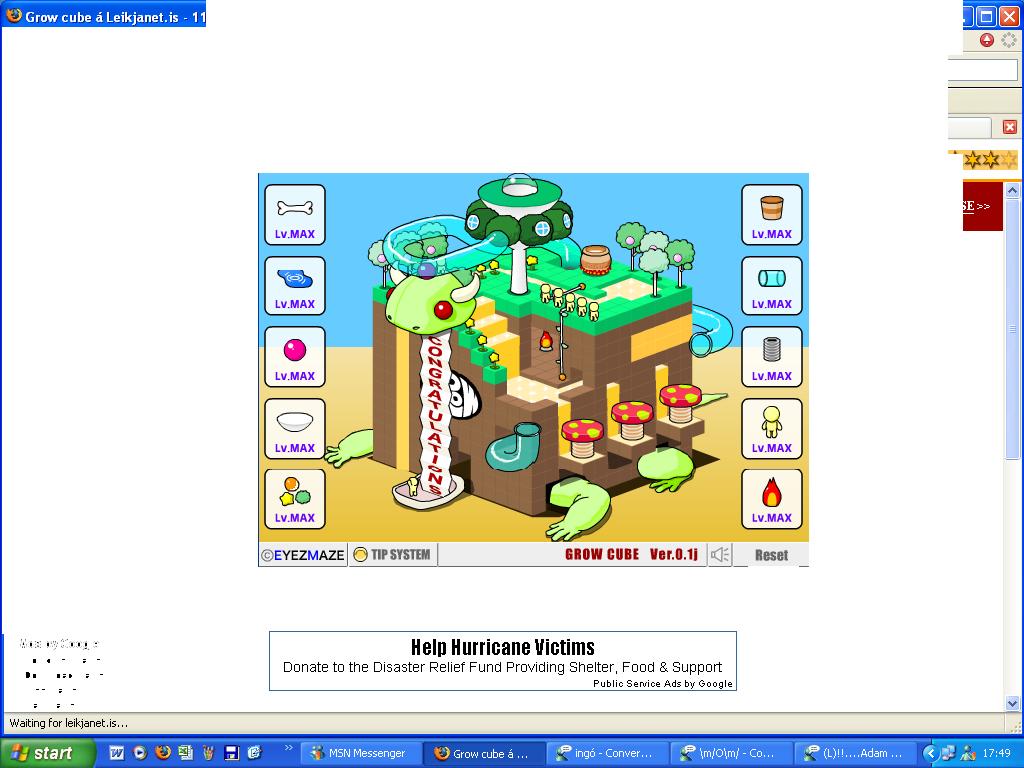Click Public Service Ads by Google
Viewport: 1024px width, 768px height.
click(x=662, y=684)
